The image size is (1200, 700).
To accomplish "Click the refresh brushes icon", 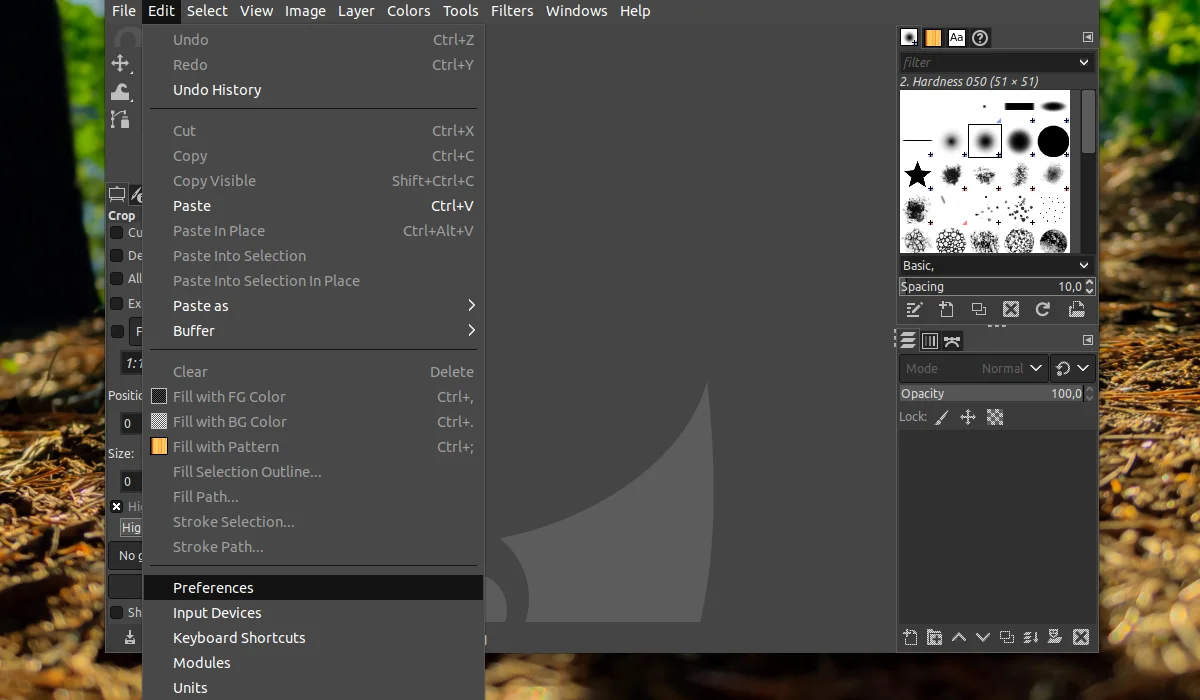I will click(1043, 310).
